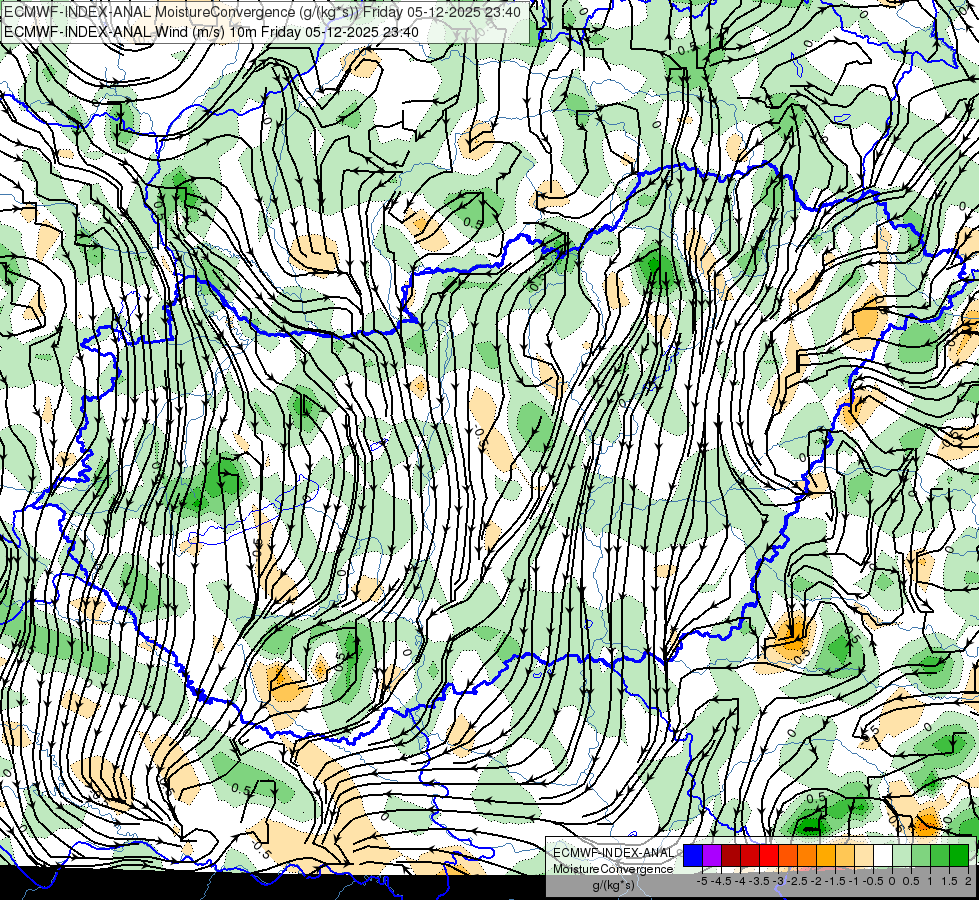Screen dimensions: 979x900
Task: Click the legend tick value 2
Action: pyautogui.click(x=968, y=881)
